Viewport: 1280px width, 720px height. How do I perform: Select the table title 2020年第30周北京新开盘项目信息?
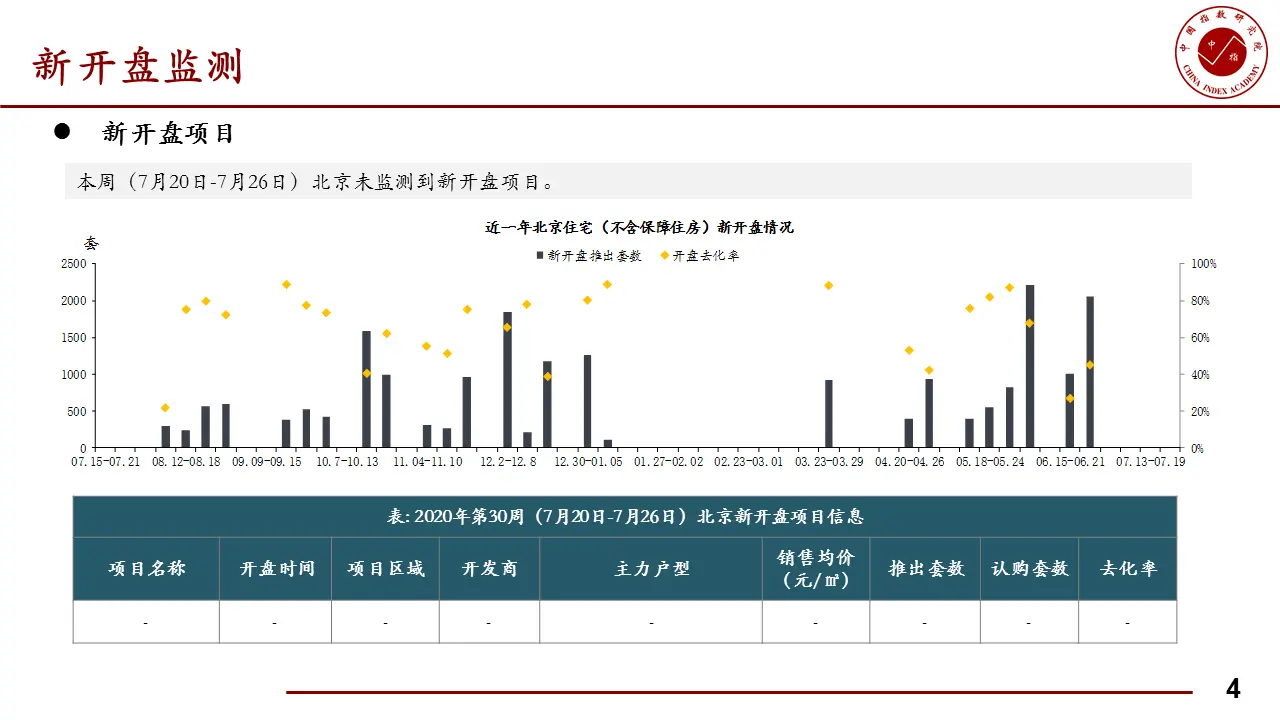coord(625,517)
